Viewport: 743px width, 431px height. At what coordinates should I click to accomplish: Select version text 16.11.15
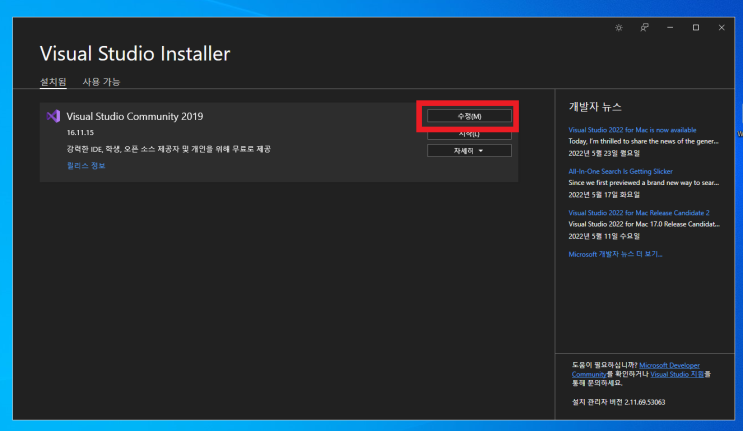pyautogui.click(x=80, y=133)
